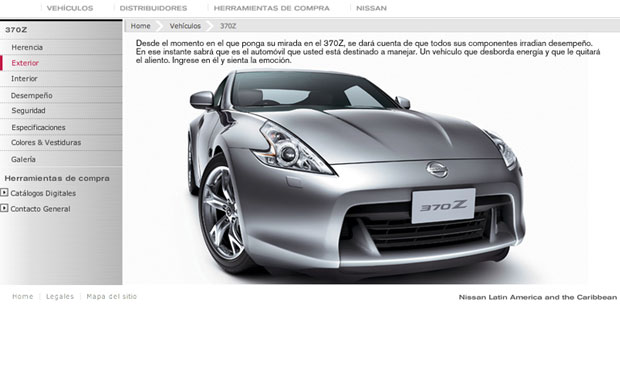The height and width of the screenshot is (380, 620).
Task: Select 370Z in the breadcrumb
Action: [228, 26]
